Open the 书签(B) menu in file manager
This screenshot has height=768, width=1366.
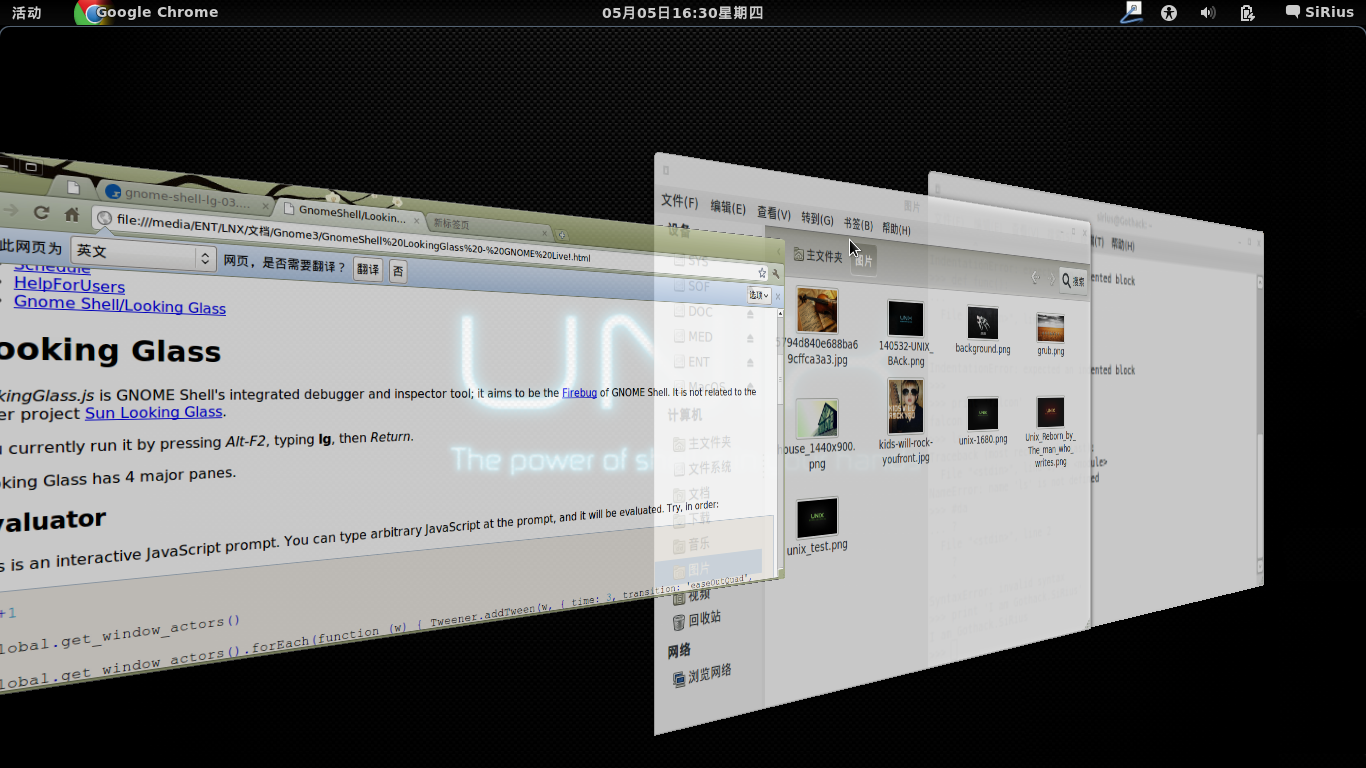(x=858, y=225)
